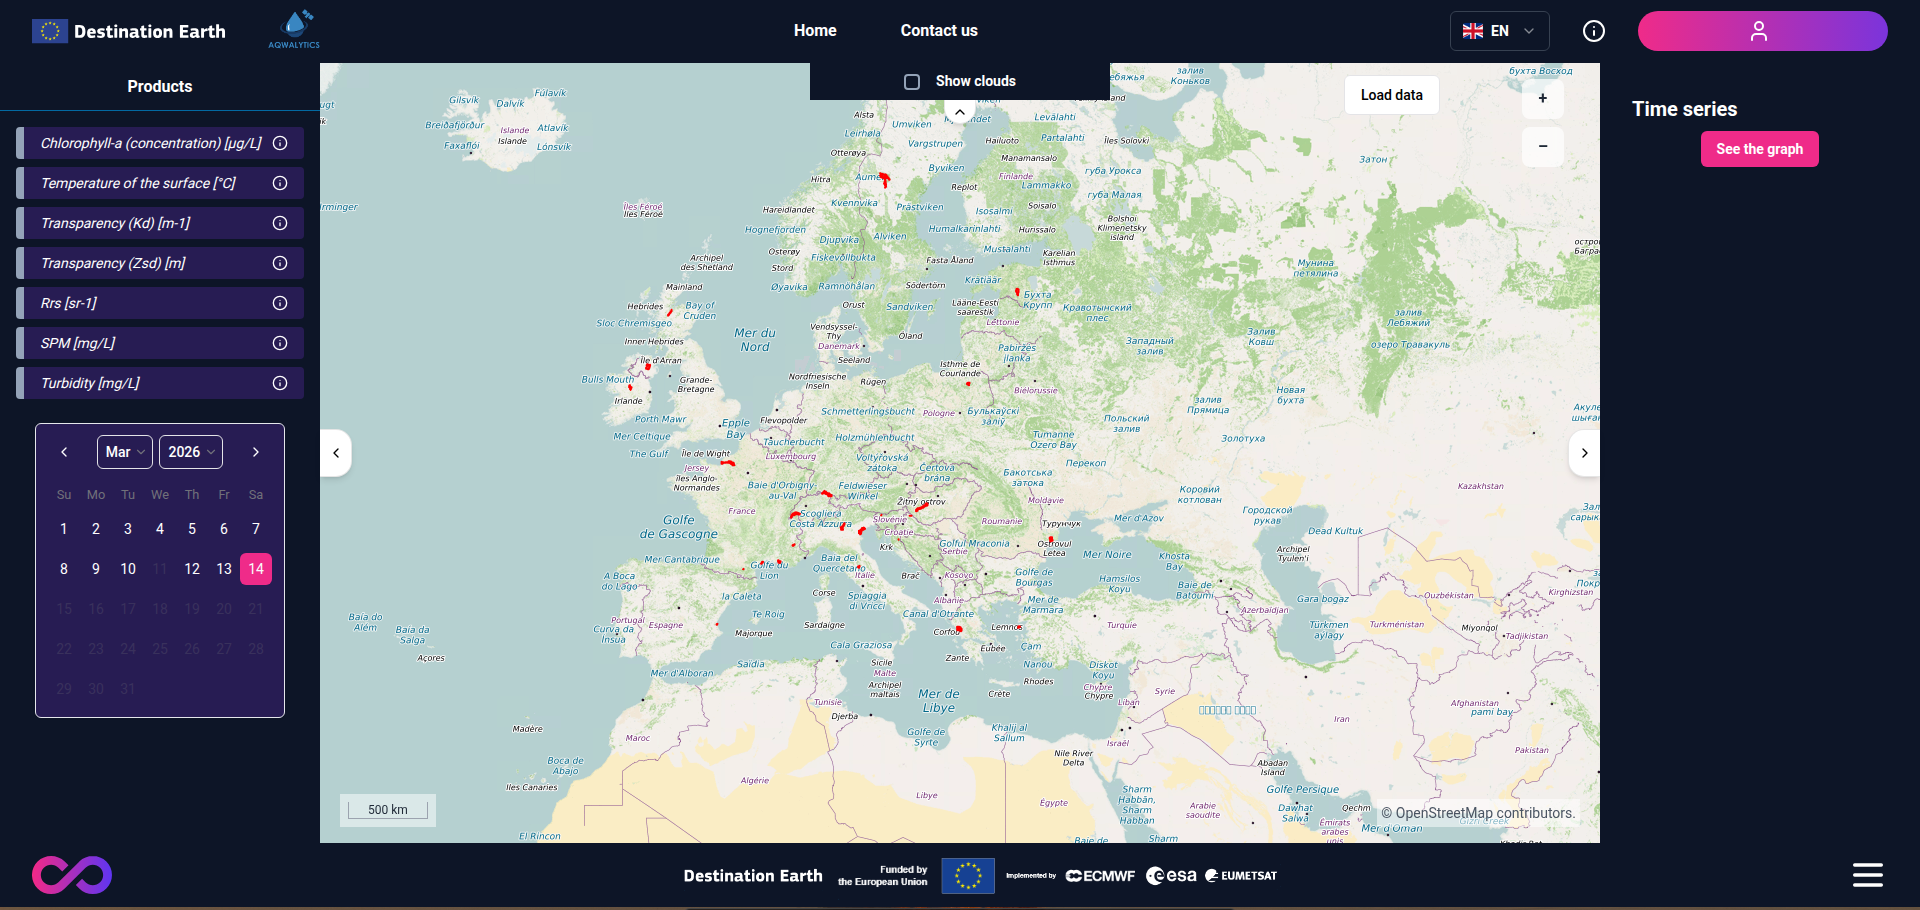Open the year 2026 dropdown

point(190,452)
